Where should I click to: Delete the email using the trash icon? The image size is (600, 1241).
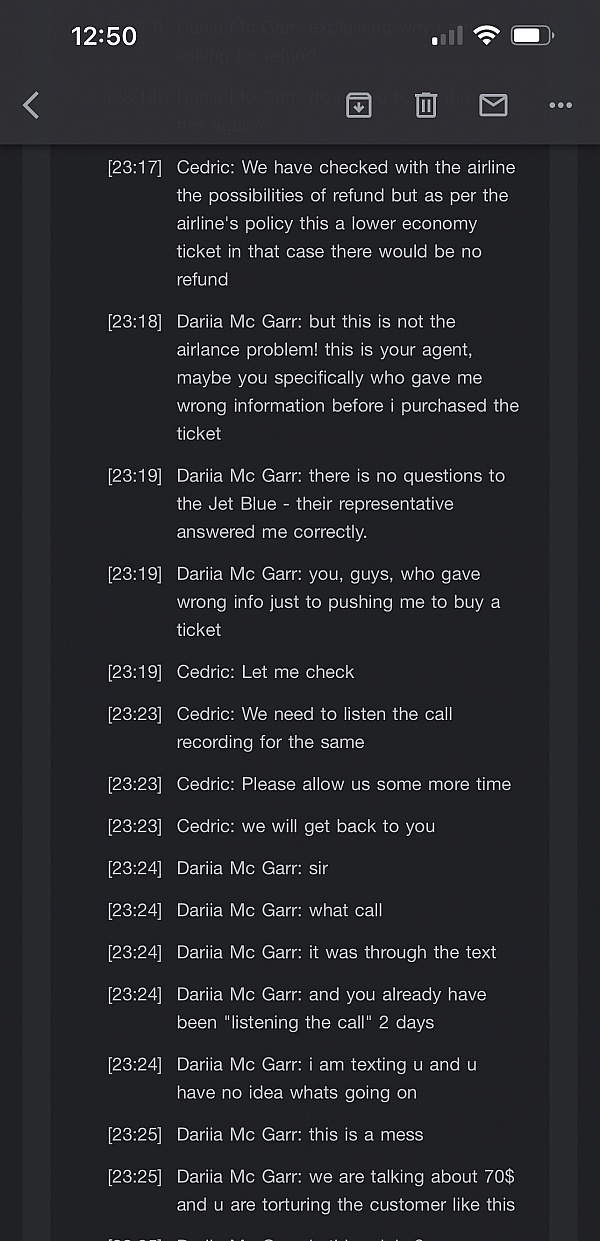[426, 105]
